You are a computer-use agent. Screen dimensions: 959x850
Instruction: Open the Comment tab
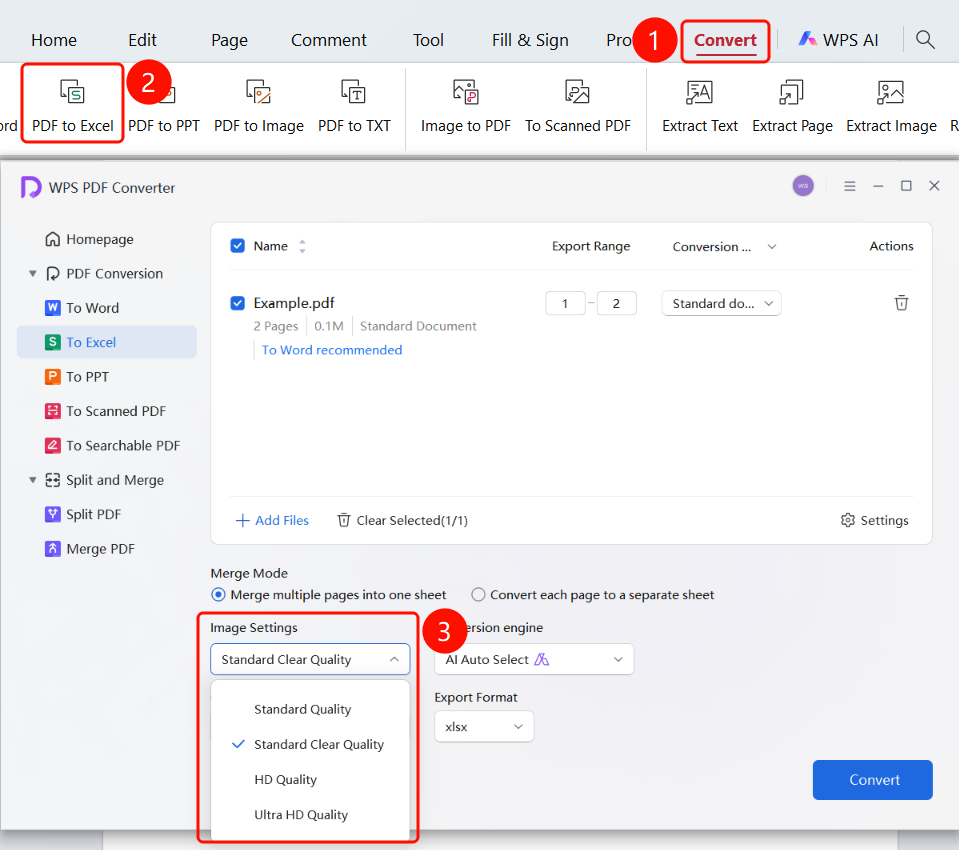[328, 40]
